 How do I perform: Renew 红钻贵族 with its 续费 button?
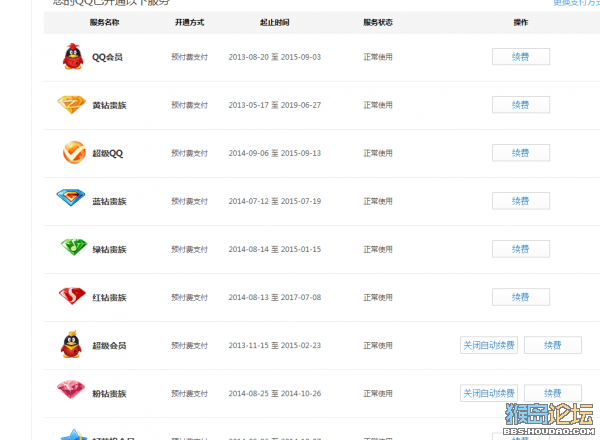click(521, 297)
